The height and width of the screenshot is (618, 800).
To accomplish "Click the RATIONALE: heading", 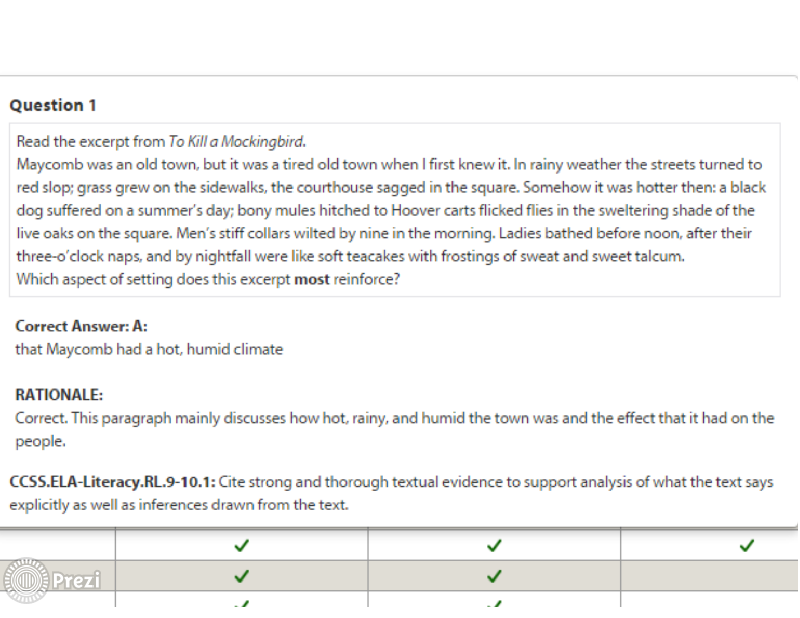I will point(59,394).
